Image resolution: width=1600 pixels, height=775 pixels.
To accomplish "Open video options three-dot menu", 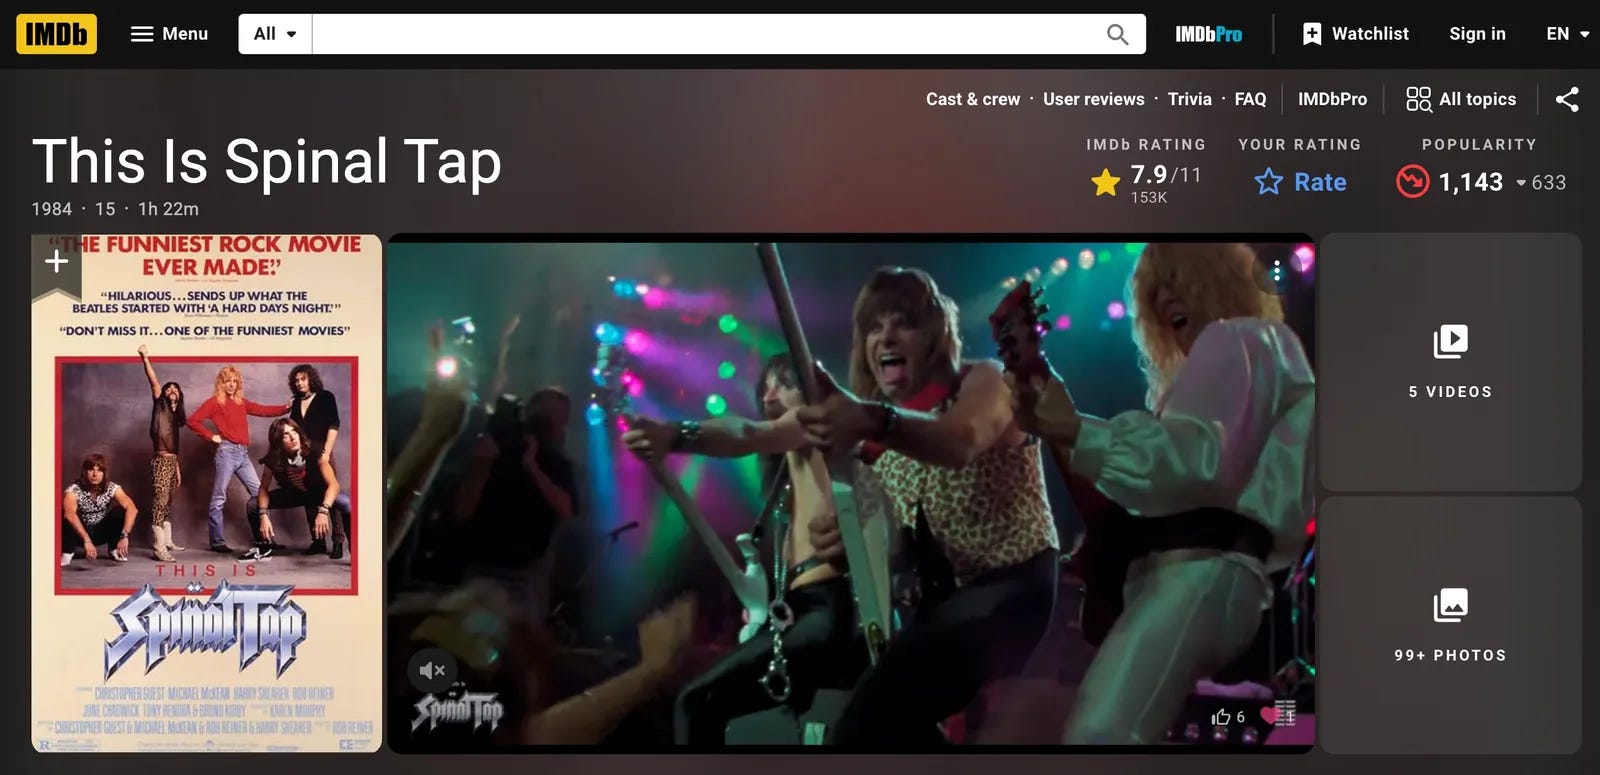I will [x=1277, y=271].
